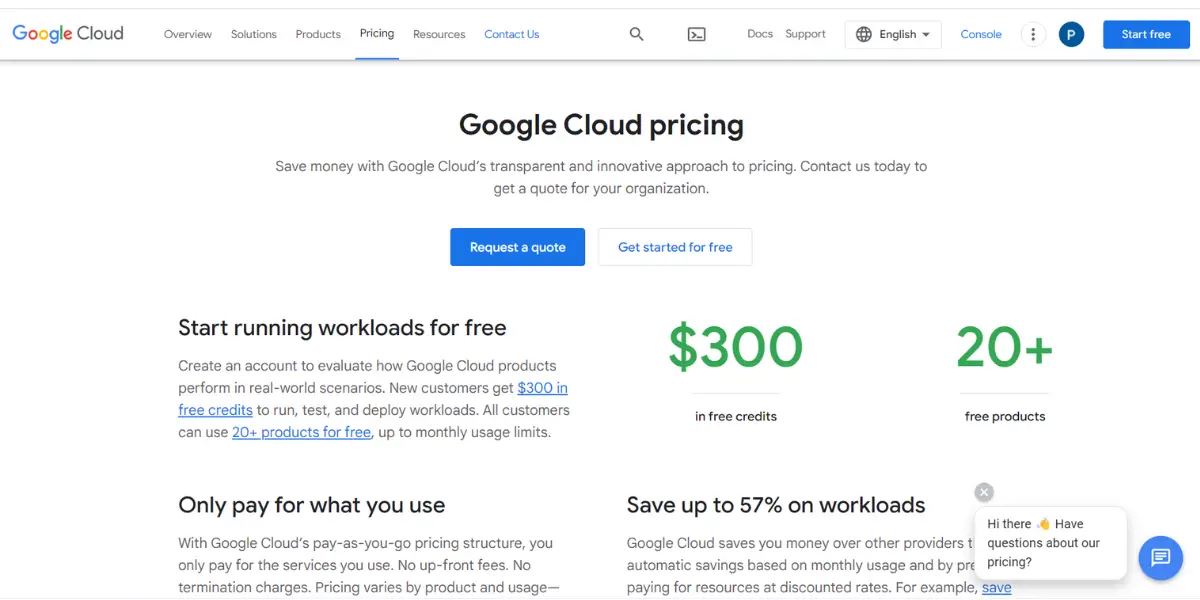The width and height of the screenshot is (1200, 600).
Task: Open the blue chat bubble icon
Action: point(1160,557)
